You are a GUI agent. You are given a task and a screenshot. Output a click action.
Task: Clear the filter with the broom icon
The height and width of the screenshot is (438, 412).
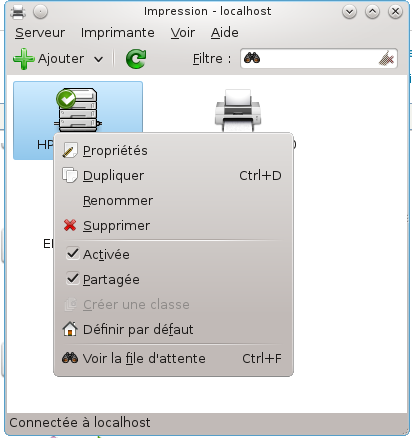(x=386, y=58)
